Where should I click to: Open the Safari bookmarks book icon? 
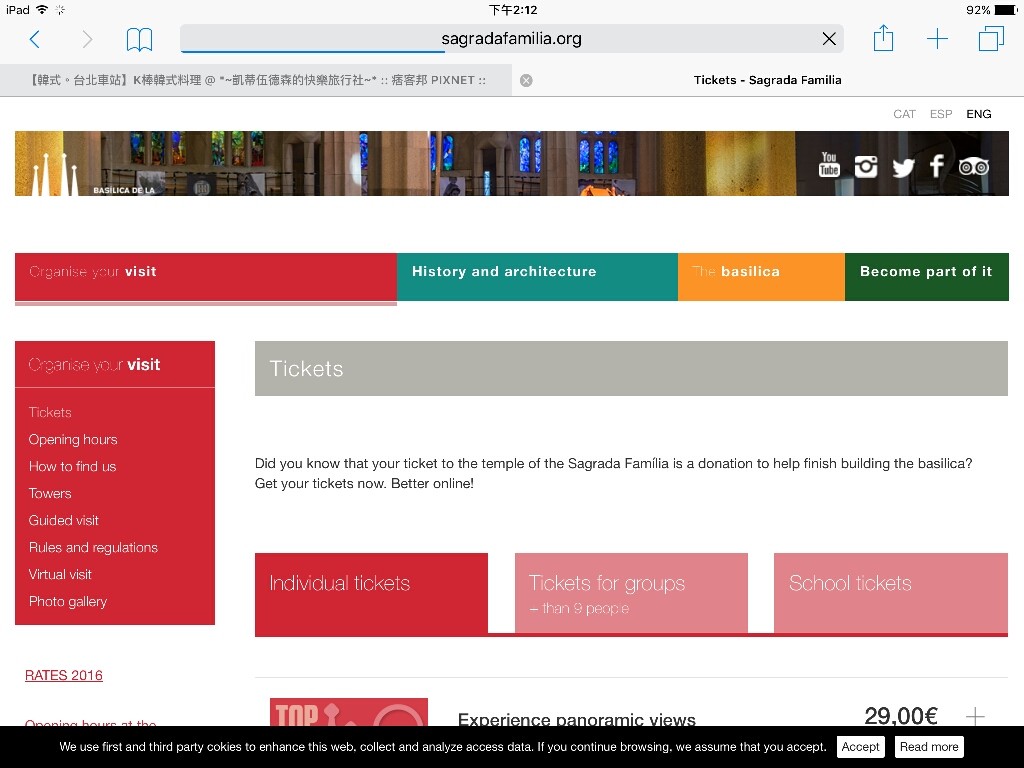coord(139,39)
